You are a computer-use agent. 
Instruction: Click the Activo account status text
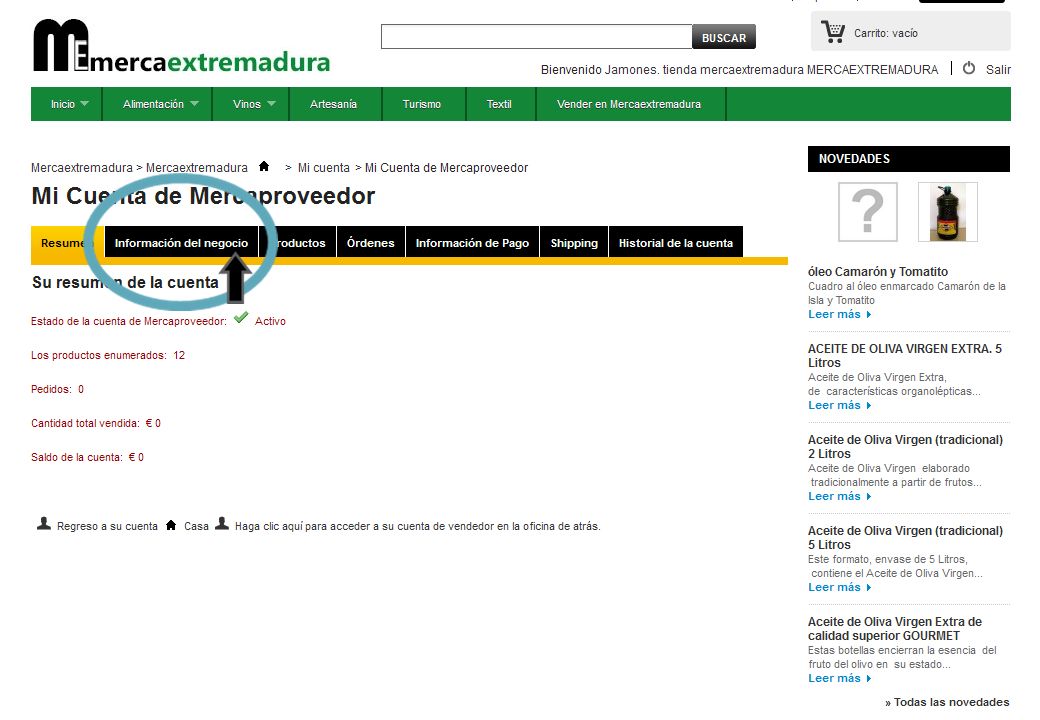coord(270,321)
